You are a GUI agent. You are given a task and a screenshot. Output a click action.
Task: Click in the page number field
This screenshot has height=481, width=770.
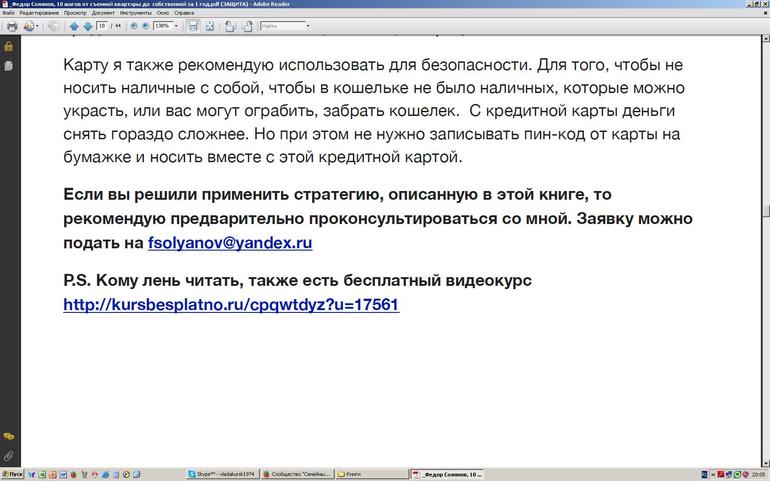coord(102,26)
